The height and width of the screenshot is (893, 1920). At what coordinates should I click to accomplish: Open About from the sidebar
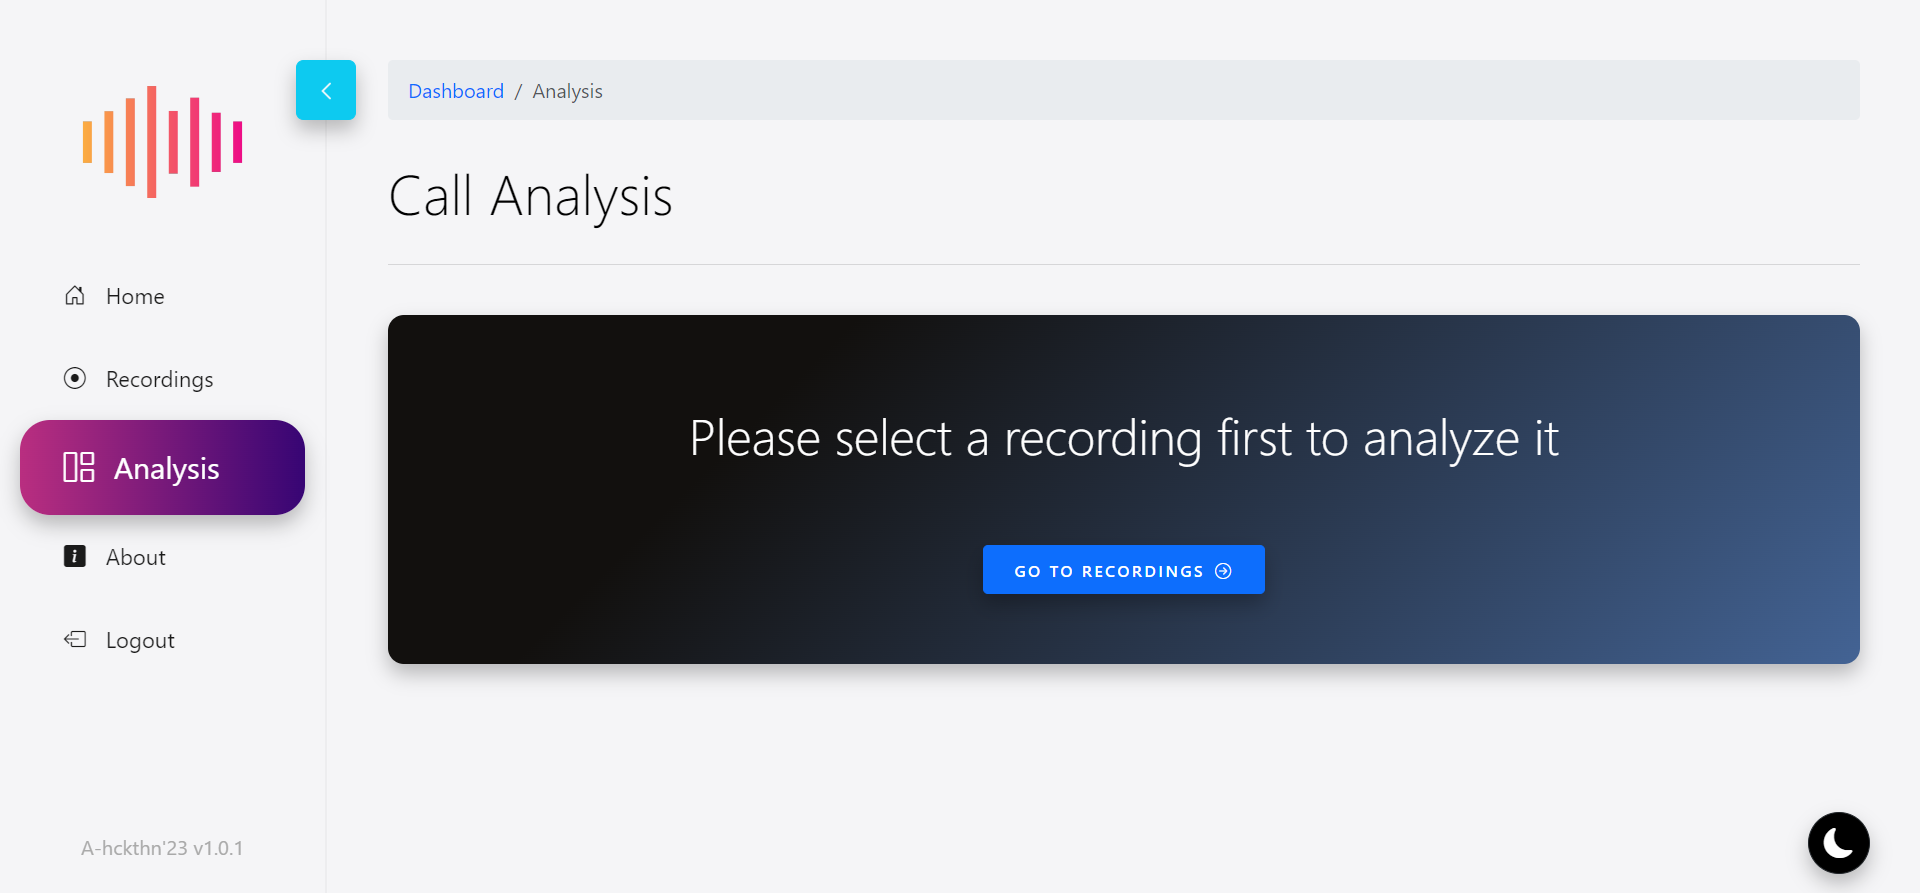pyautogui.click(x=135, y=556)
